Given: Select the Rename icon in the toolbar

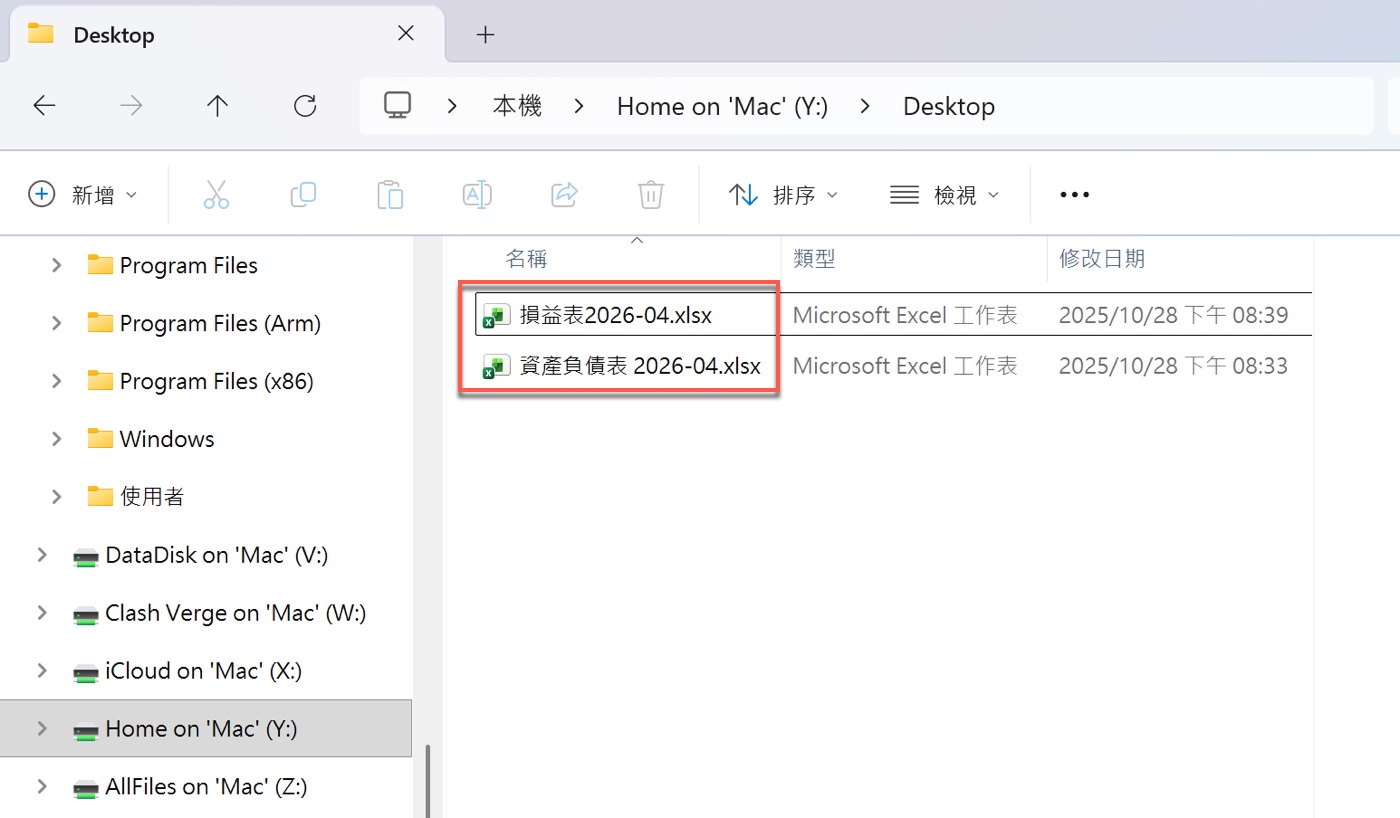Looking at the screenshot, I should pyautogui.click(x=477, y=194).
